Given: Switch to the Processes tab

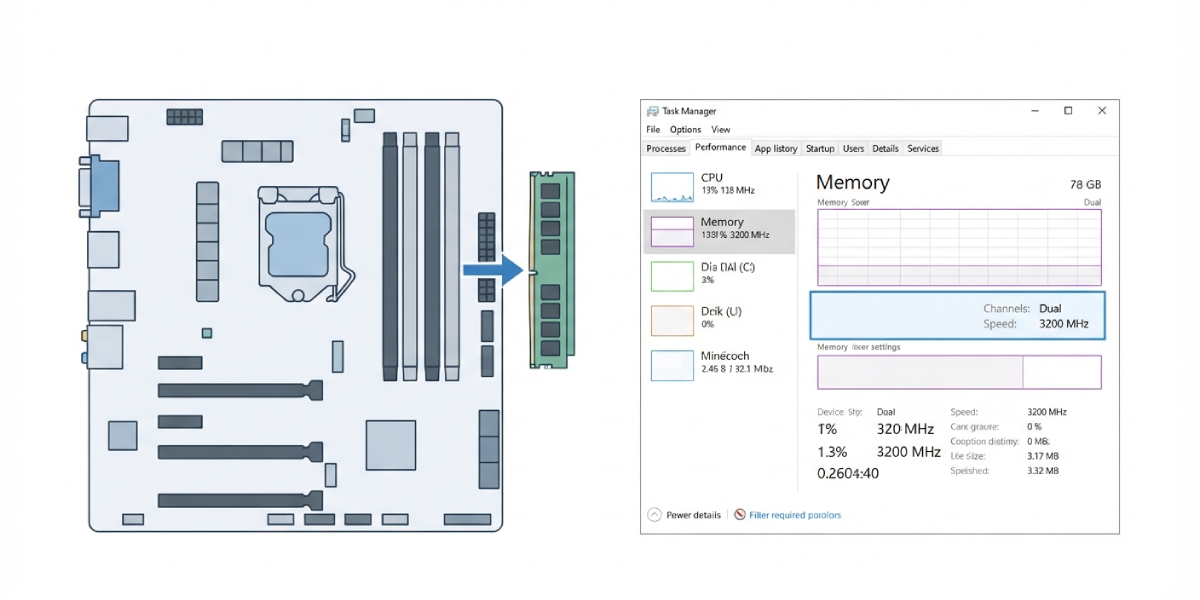Looking at the screenshot, I should (666, 149).
